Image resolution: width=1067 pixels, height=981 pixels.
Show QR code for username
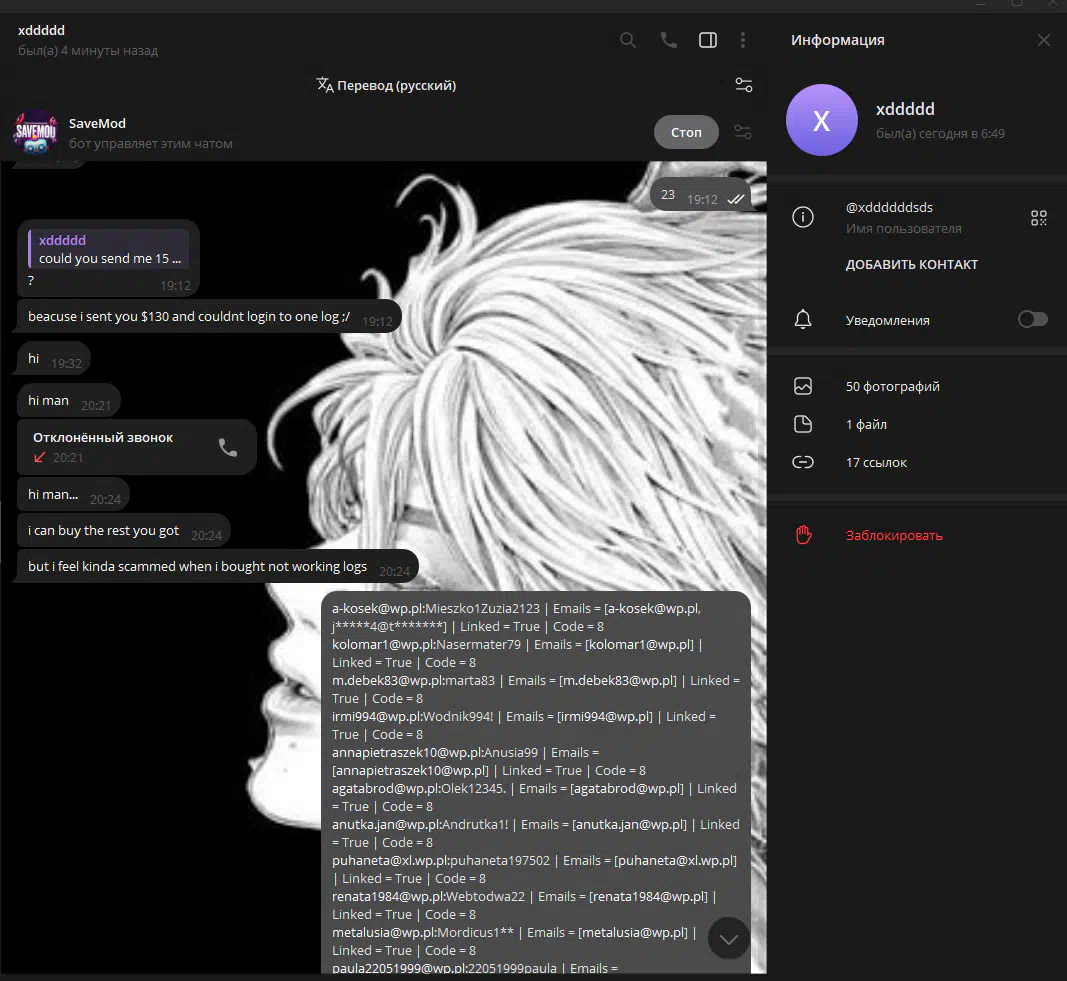(x=1038, y=218)
